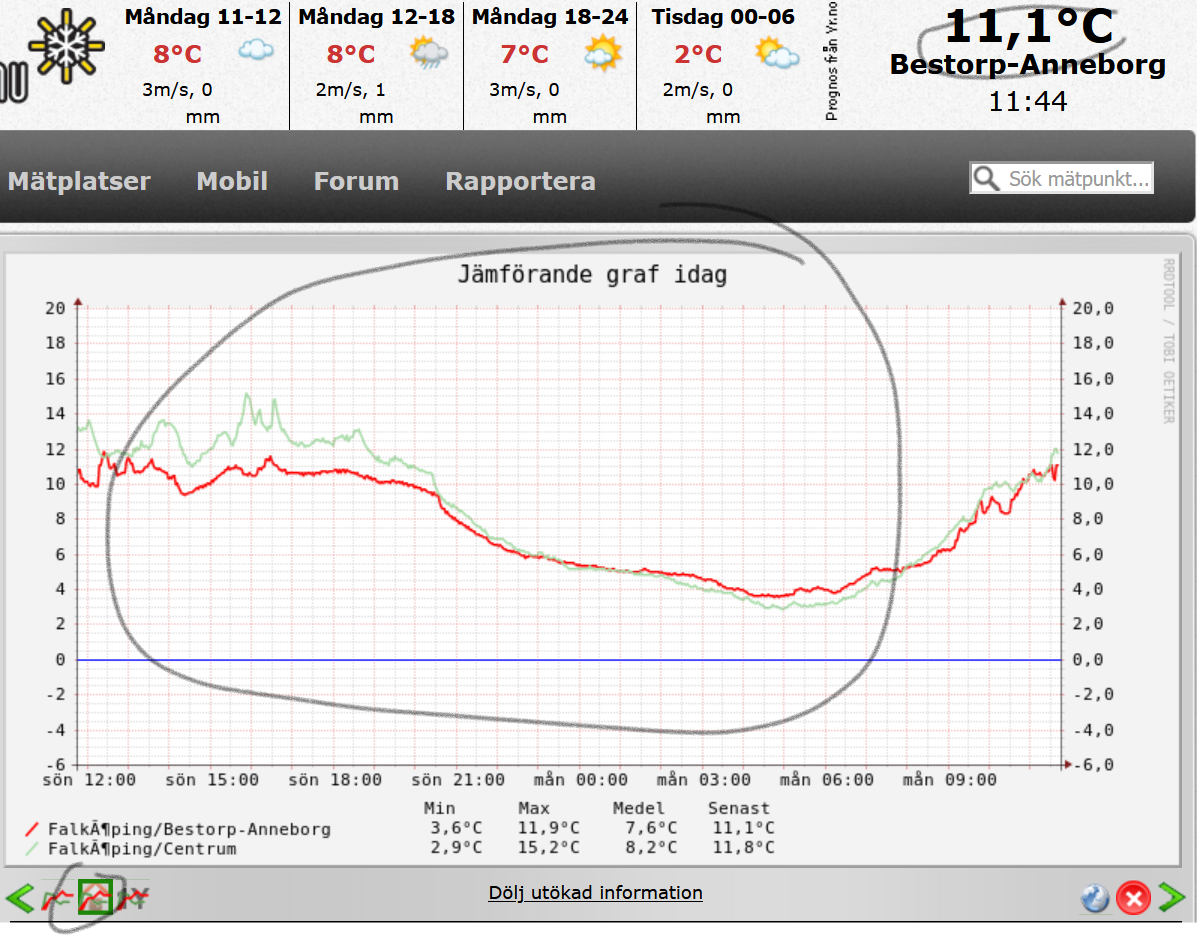Open the Mobil menu item
This screenshot has height=936, width=1197.
(x=232, y=181)
